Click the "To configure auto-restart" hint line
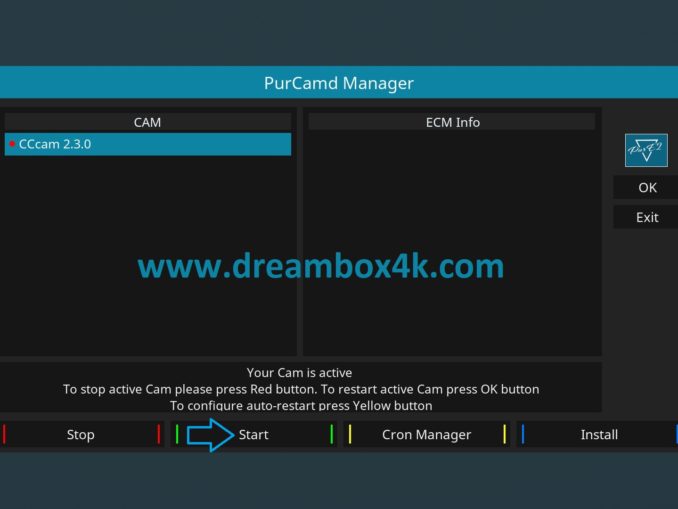Viewport: 678px width, 509px height. point(301,406)
